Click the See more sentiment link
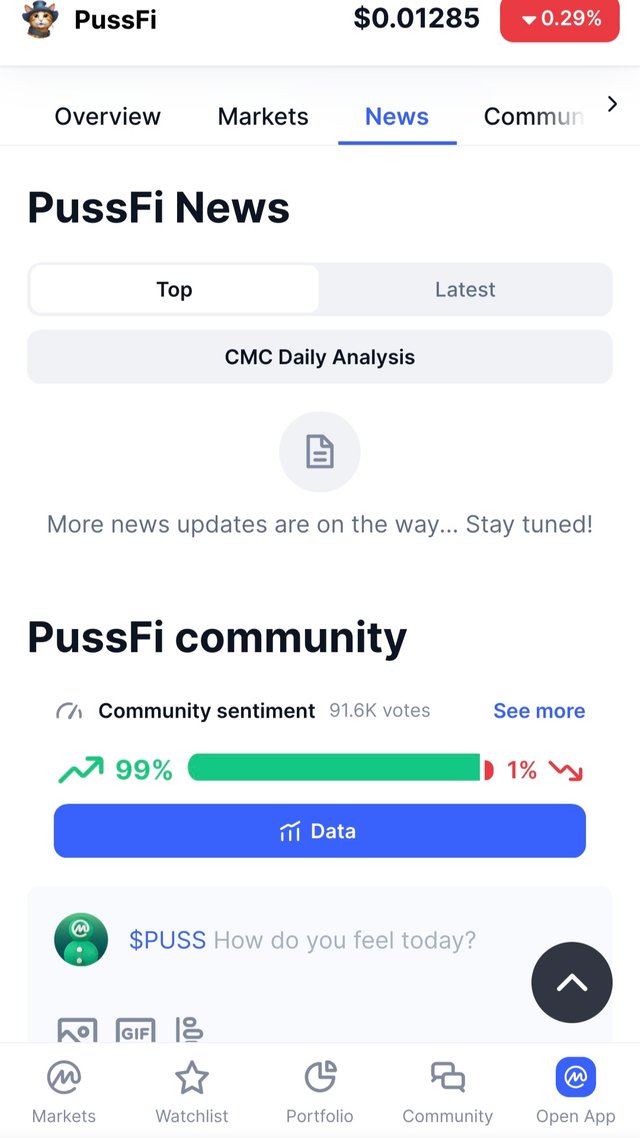 coord(539,711)
